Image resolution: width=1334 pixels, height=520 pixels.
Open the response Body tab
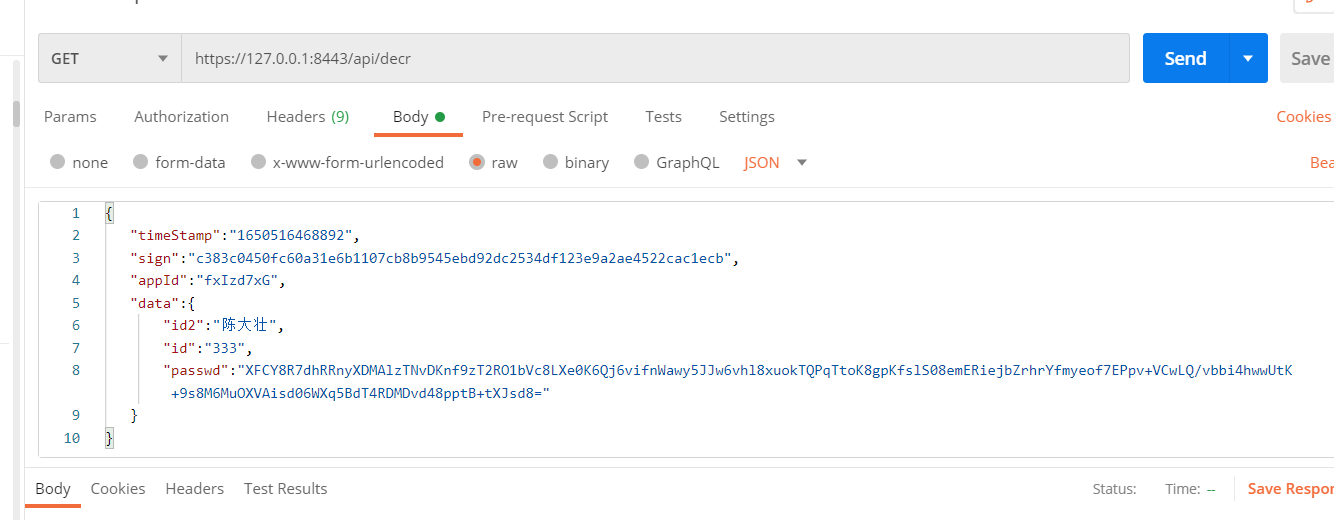[53, 489]
